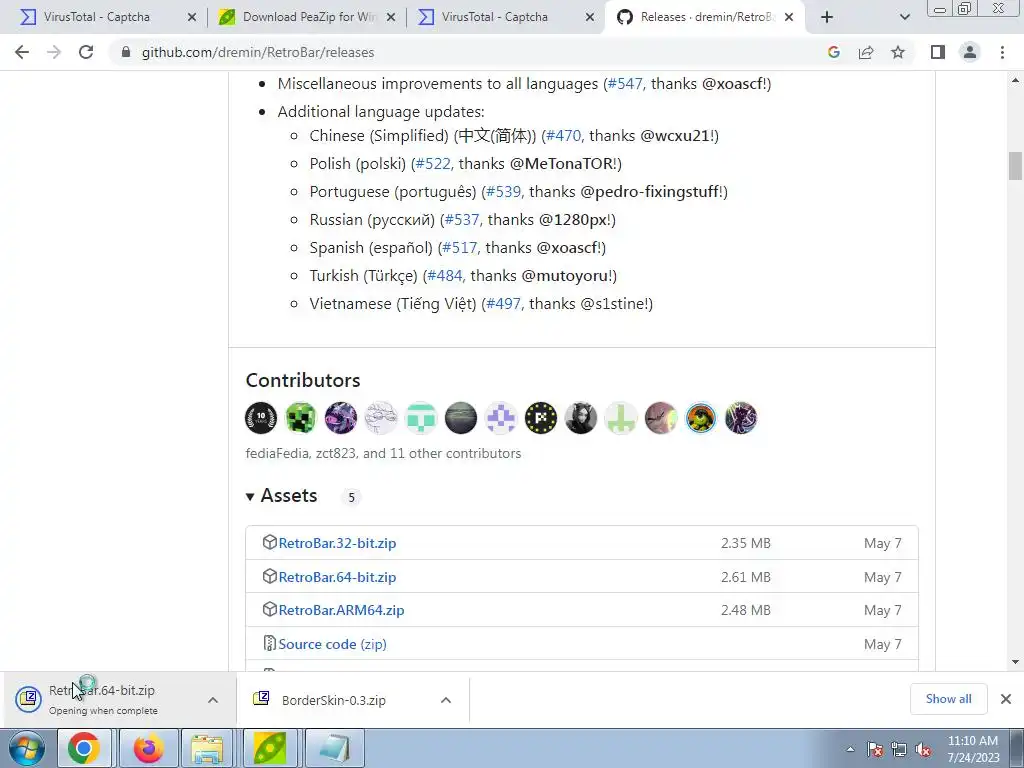The width and height of the screenshot is (1024, 768).
Task: Open the tab search dropdown
Action: click(x=904, y=17)
